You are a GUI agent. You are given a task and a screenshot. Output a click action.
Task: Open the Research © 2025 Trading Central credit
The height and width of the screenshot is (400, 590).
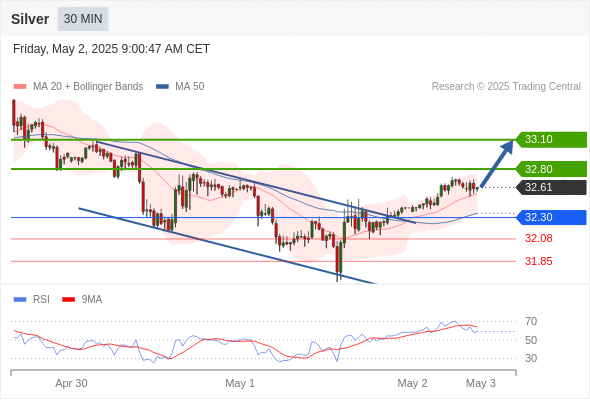[506, 87]
